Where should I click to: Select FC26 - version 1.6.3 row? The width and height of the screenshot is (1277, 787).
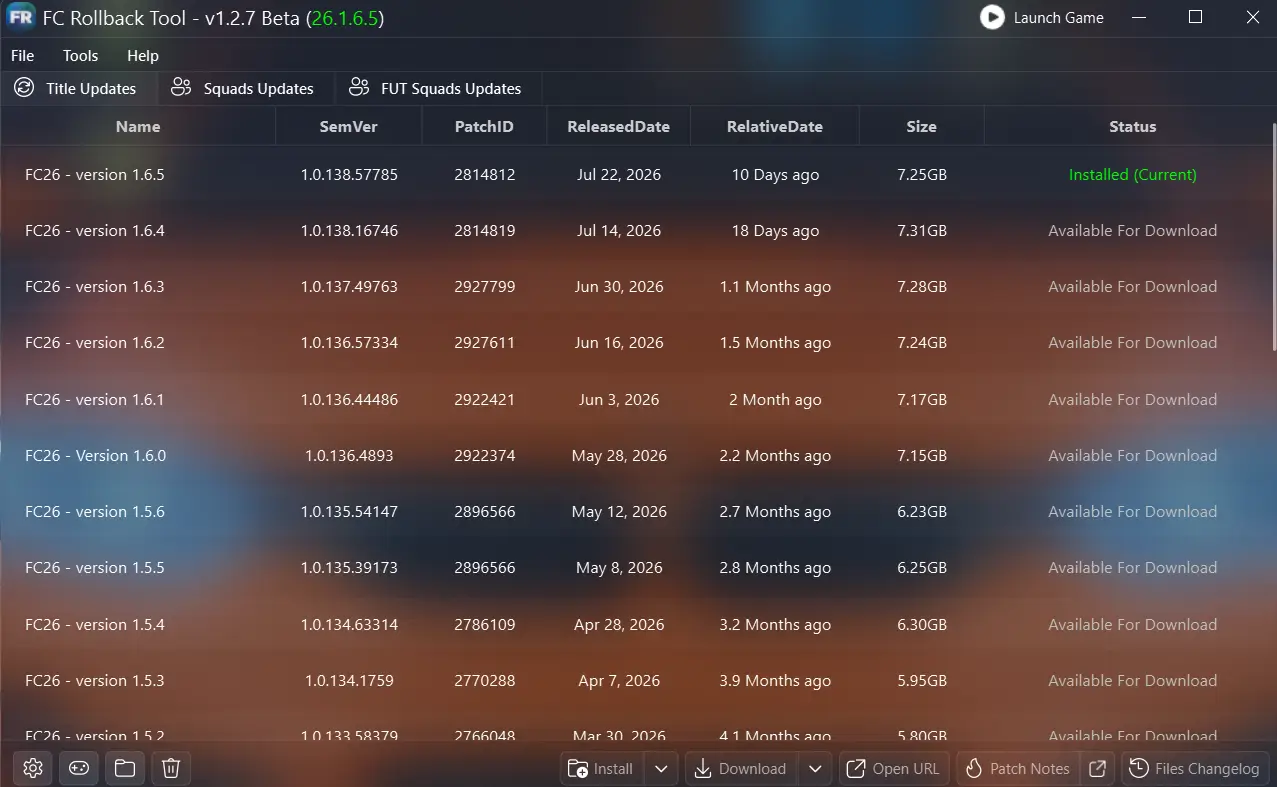(635, 286)
